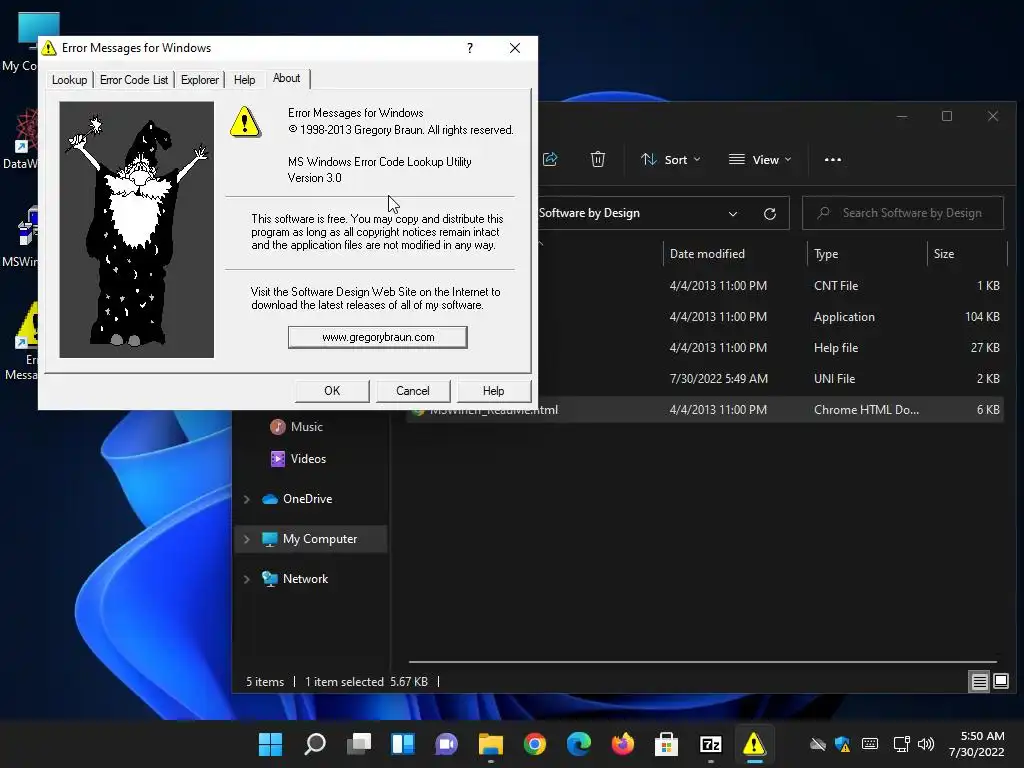
Task: Open the Error Code List tab
Action: click(134, 80)
